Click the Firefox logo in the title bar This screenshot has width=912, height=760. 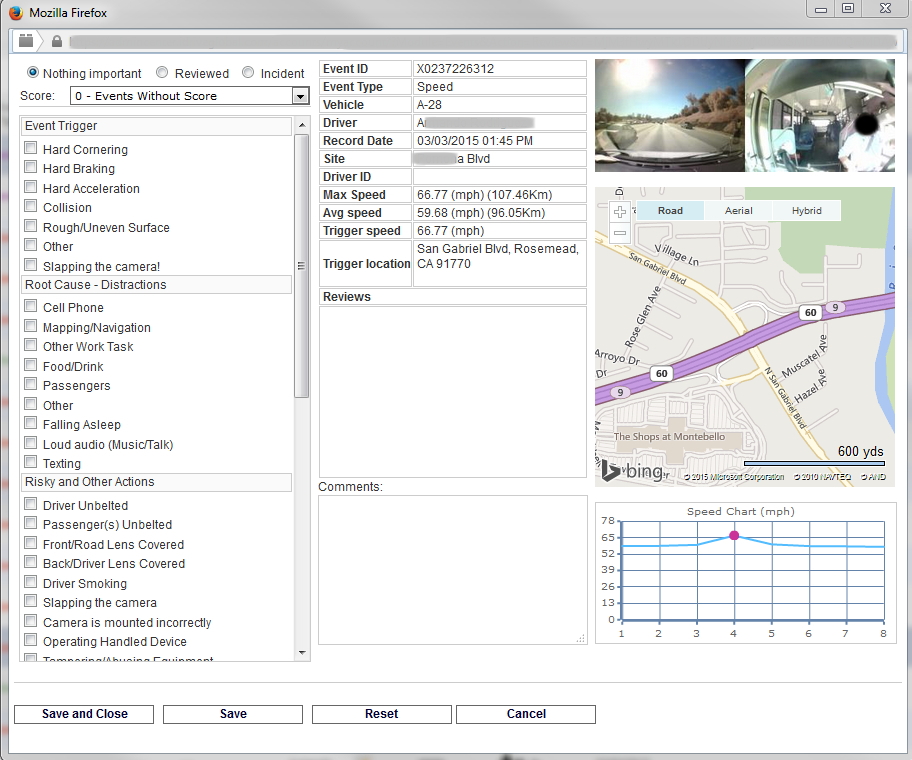tap(15, 13)
